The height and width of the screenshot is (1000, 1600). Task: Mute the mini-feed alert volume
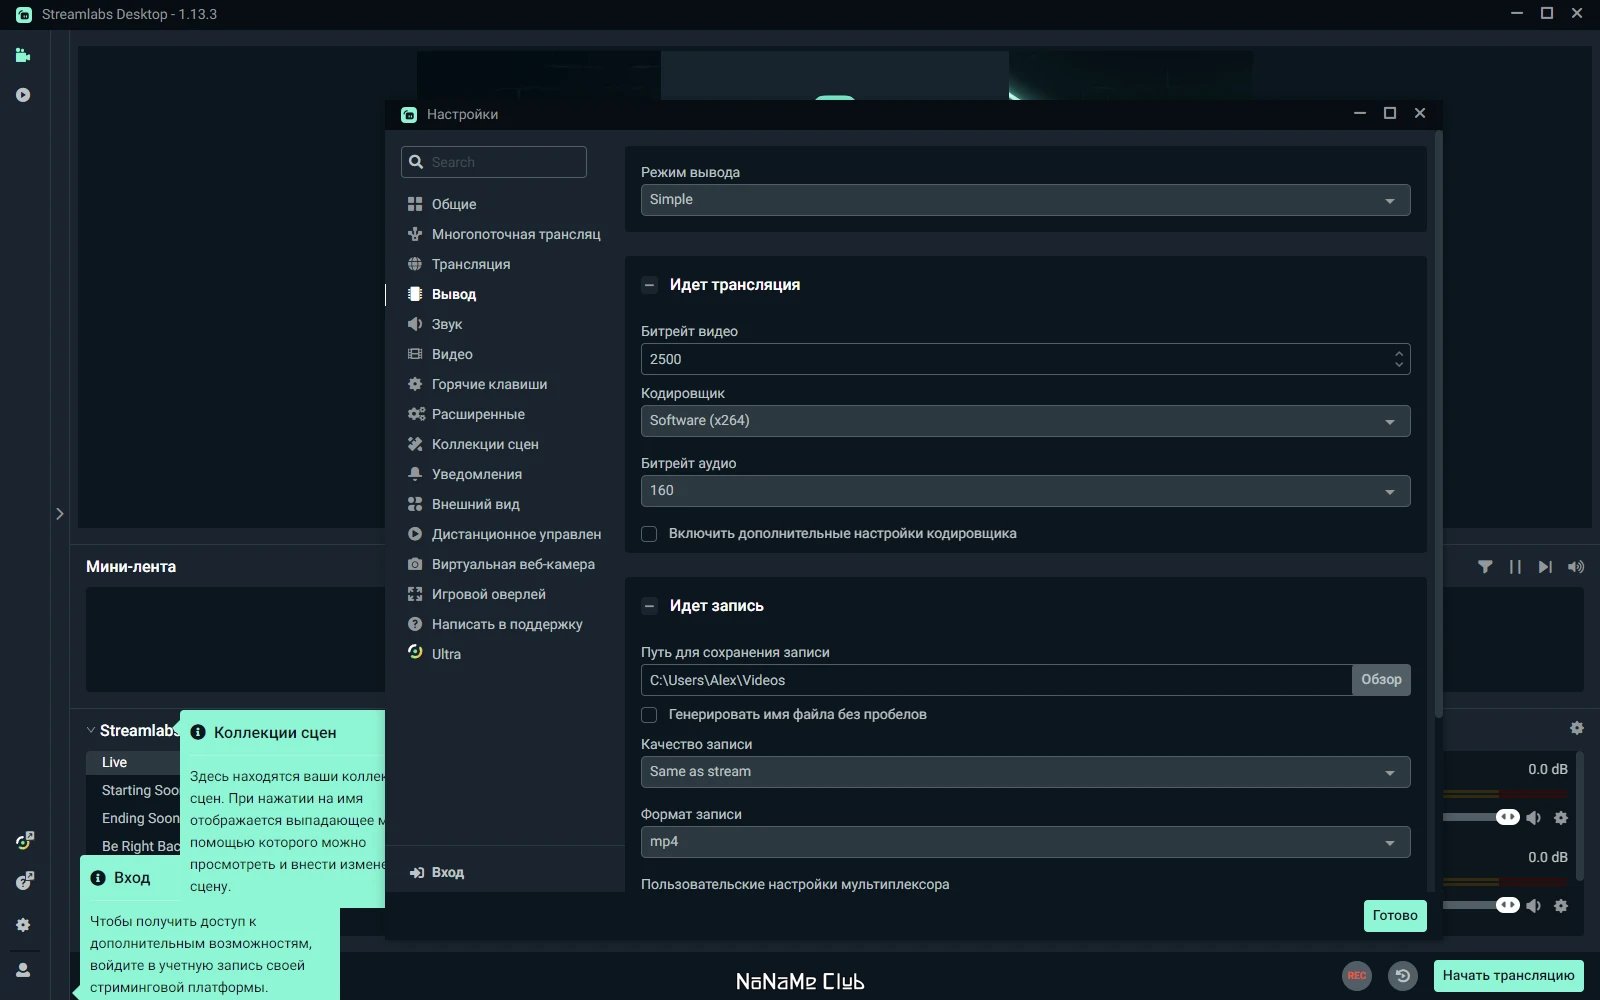pos(1576,567)
